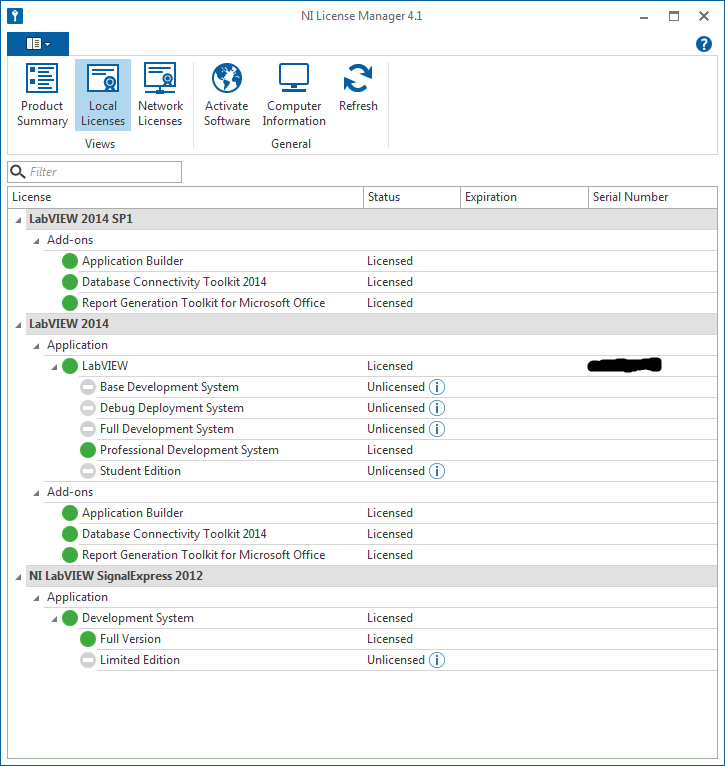
Task: Click green status dot for Full Version
Action: pos(88,639)
